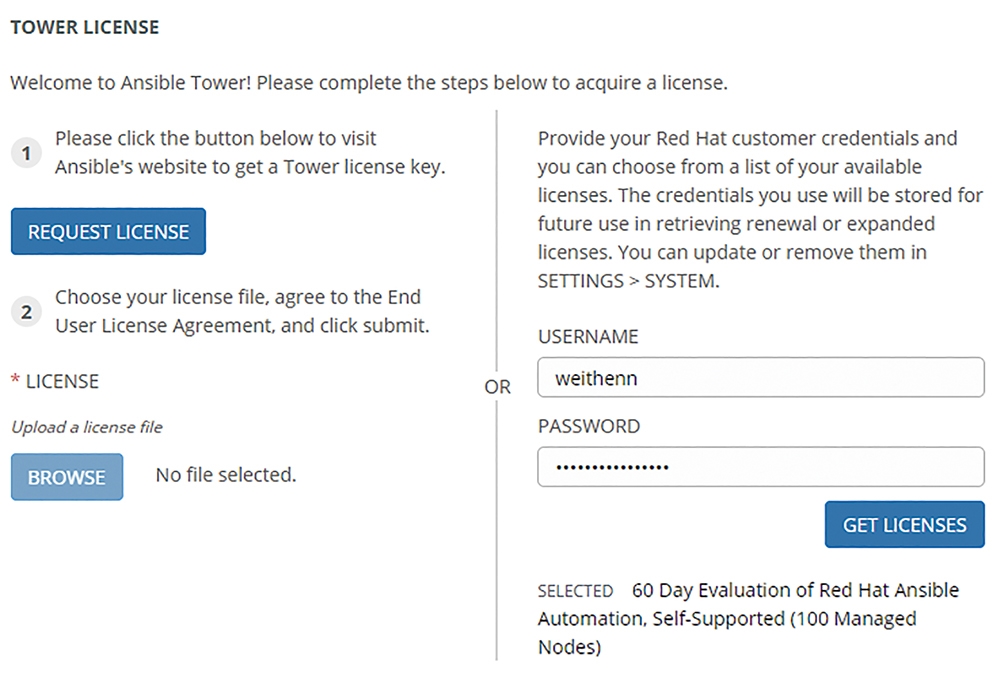The image size is (1000, 688).
Task: Click the 'No file selected.' text
Action: click(x=226, y=475)
